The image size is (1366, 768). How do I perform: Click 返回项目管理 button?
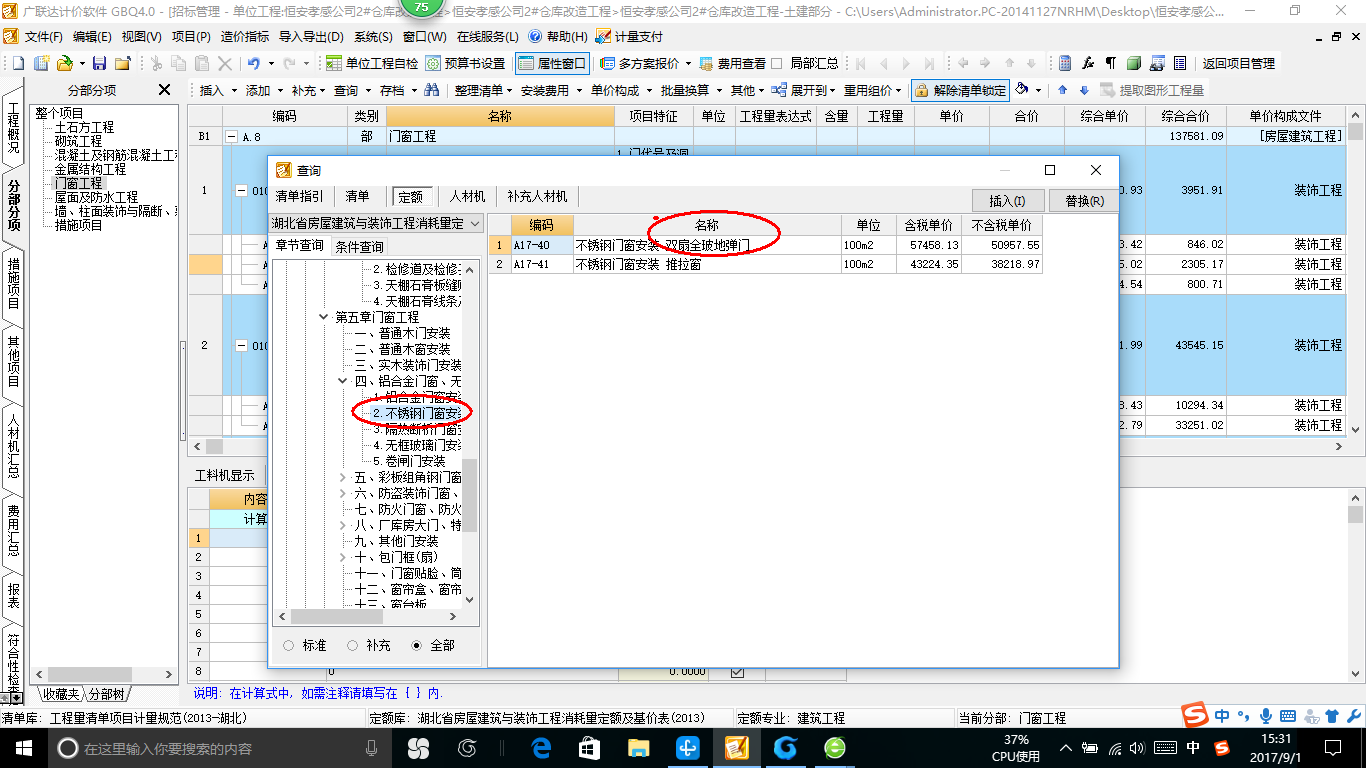pos(1238,63)
